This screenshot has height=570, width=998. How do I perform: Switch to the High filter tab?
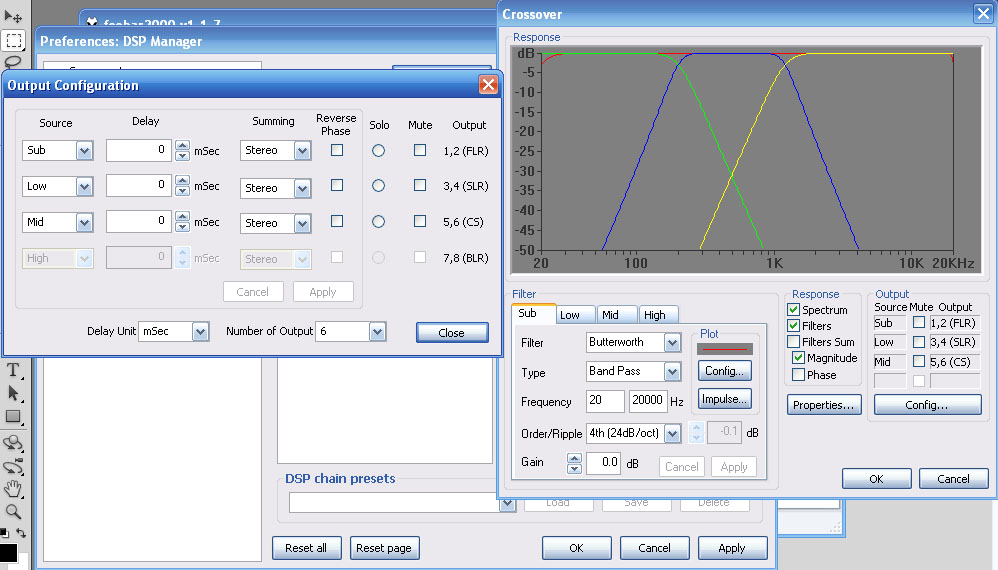(x=655, y=315)
